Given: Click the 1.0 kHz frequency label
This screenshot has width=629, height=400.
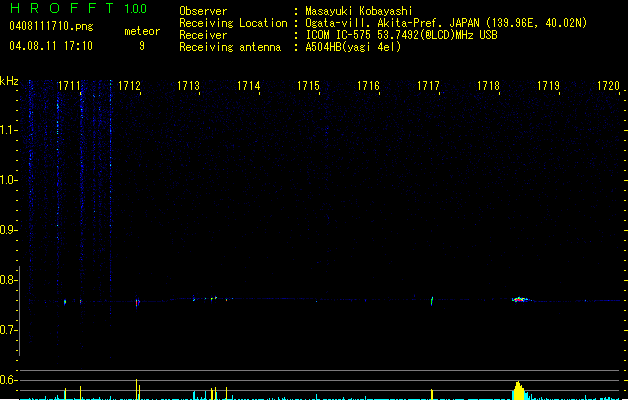Looking at the screenshot, I should tap(8, 180).
